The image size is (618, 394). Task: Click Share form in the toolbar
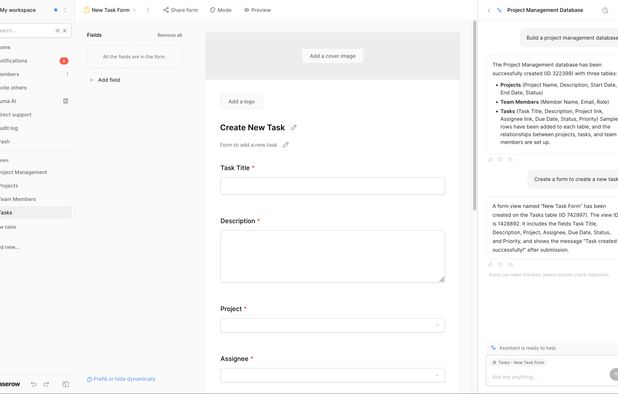coord(181,10)
